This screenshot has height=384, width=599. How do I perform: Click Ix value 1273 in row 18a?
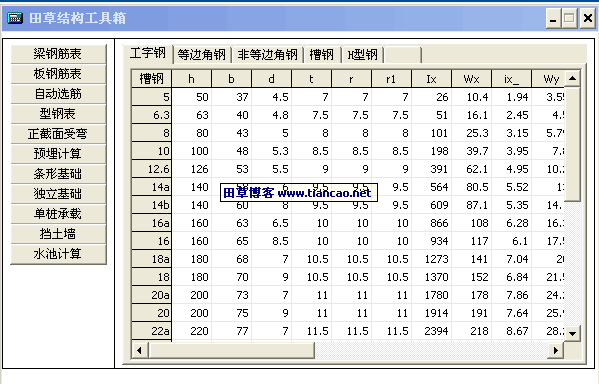point(432,259)
